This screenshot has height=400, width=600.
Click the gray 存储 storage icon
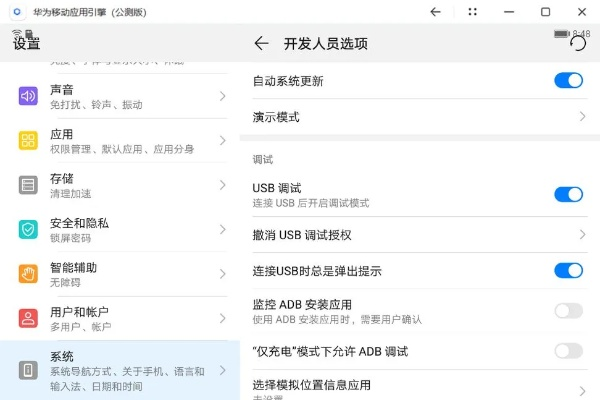click(x=28, y=185)
